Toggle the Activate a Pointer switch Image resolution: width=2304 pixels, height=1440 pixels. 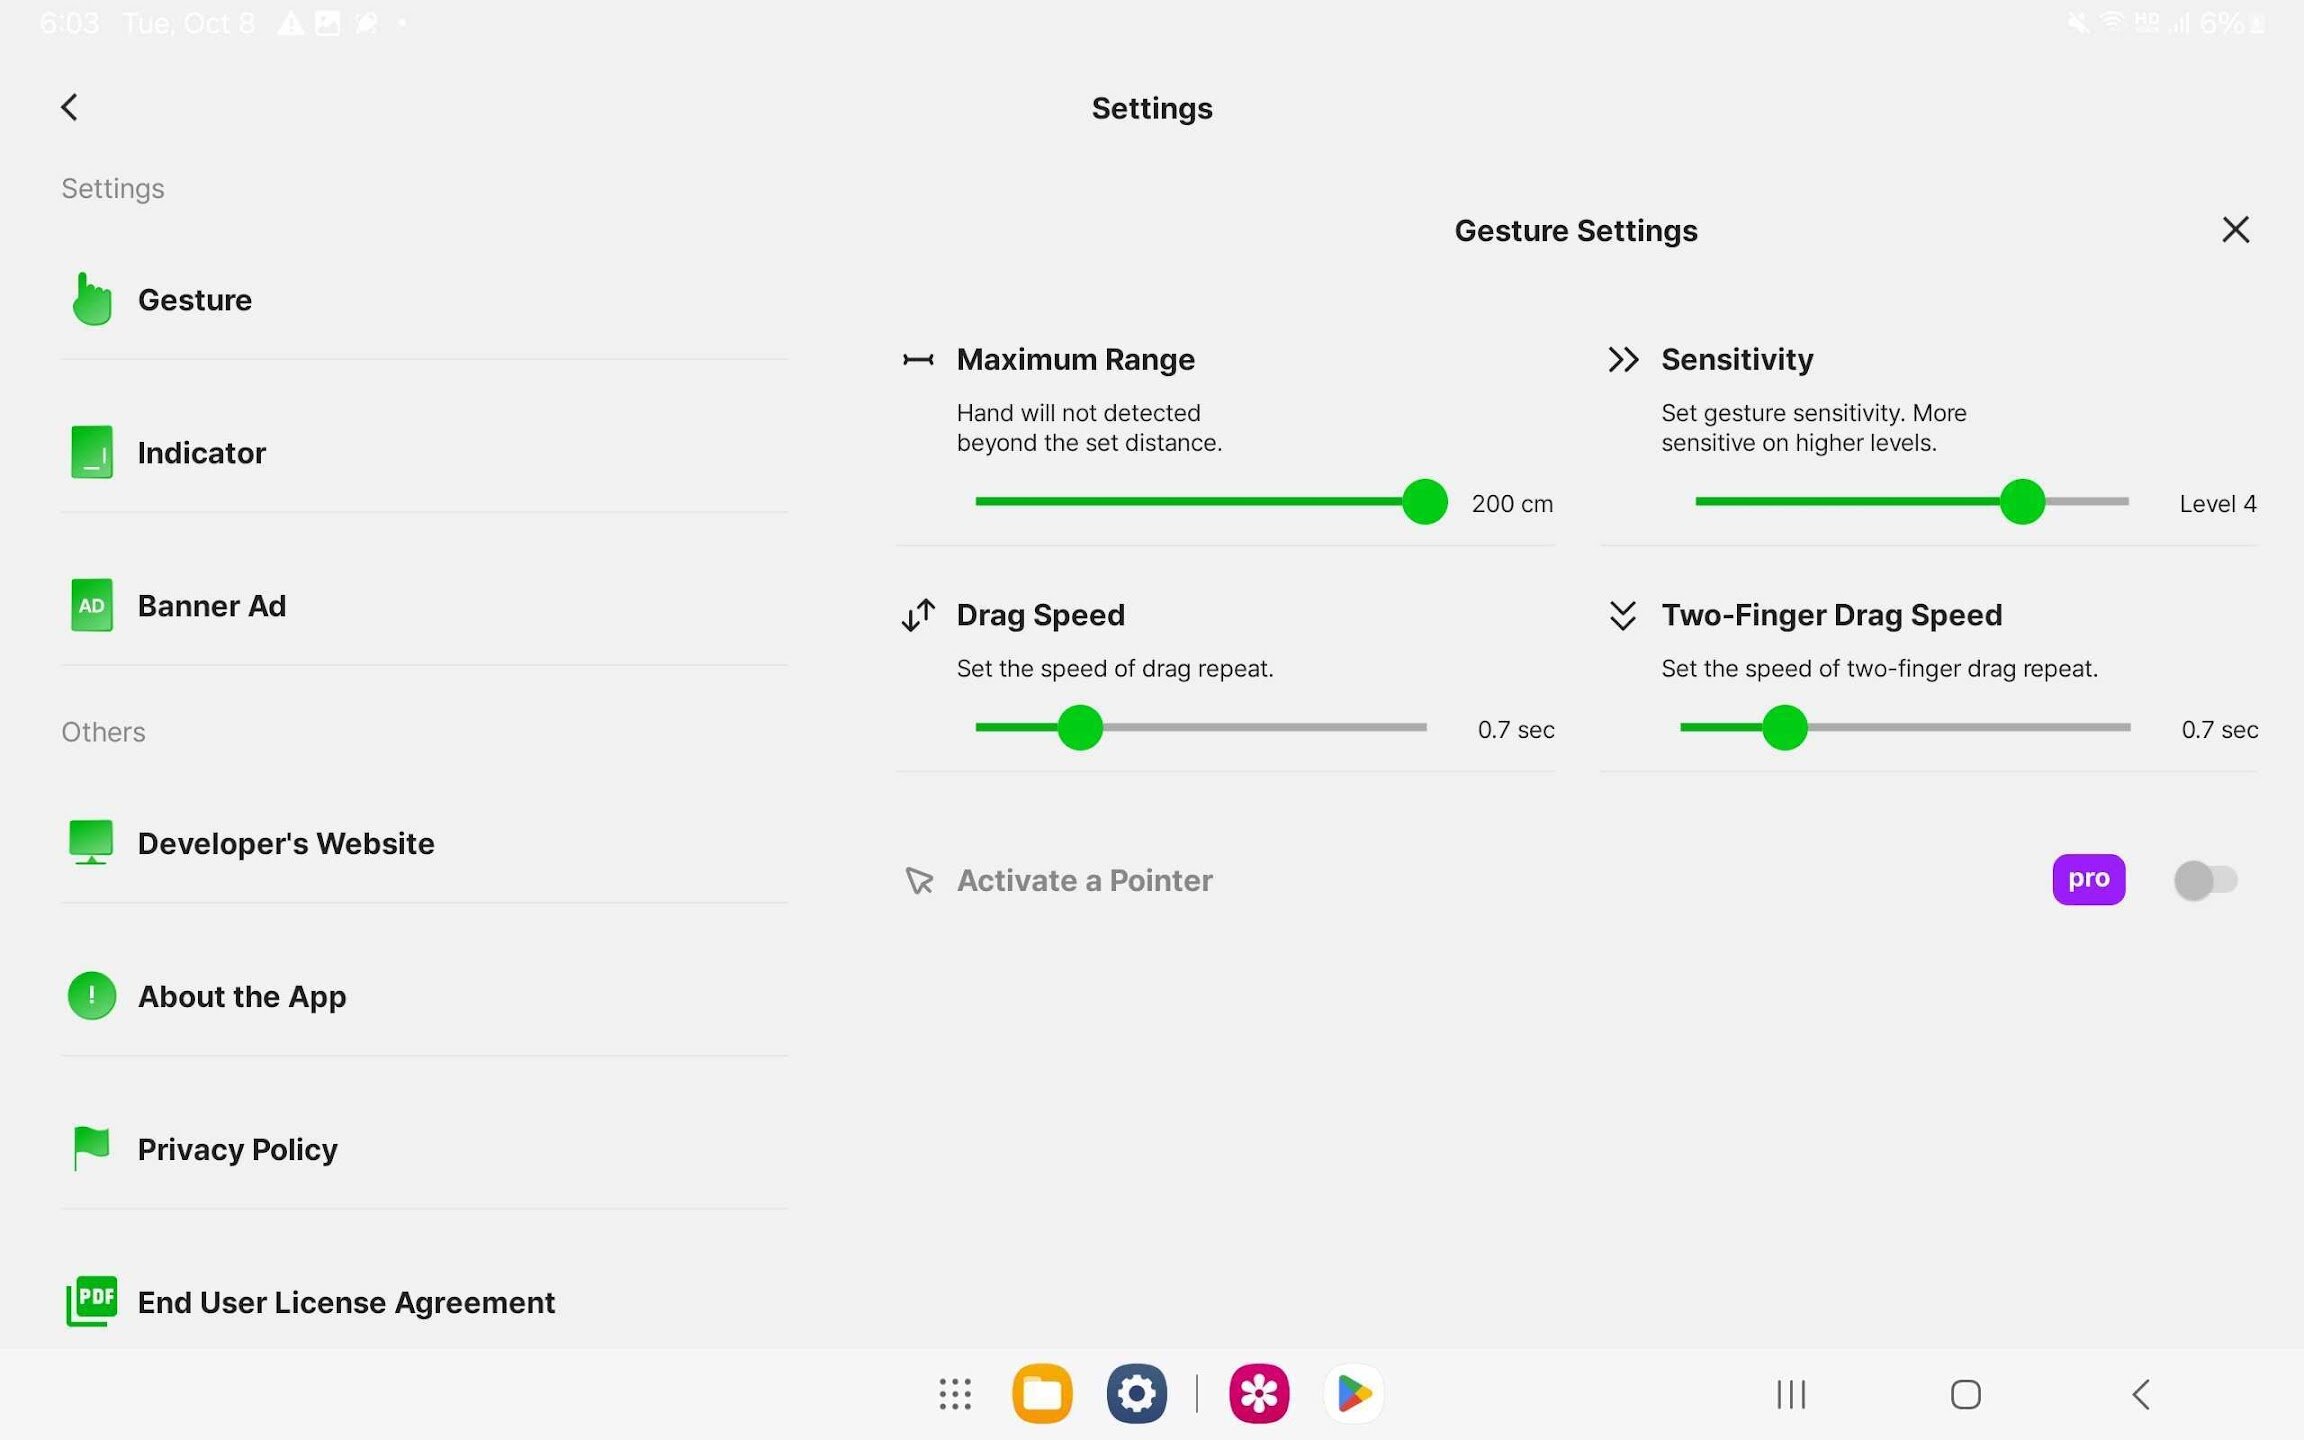pos(2205,881)
